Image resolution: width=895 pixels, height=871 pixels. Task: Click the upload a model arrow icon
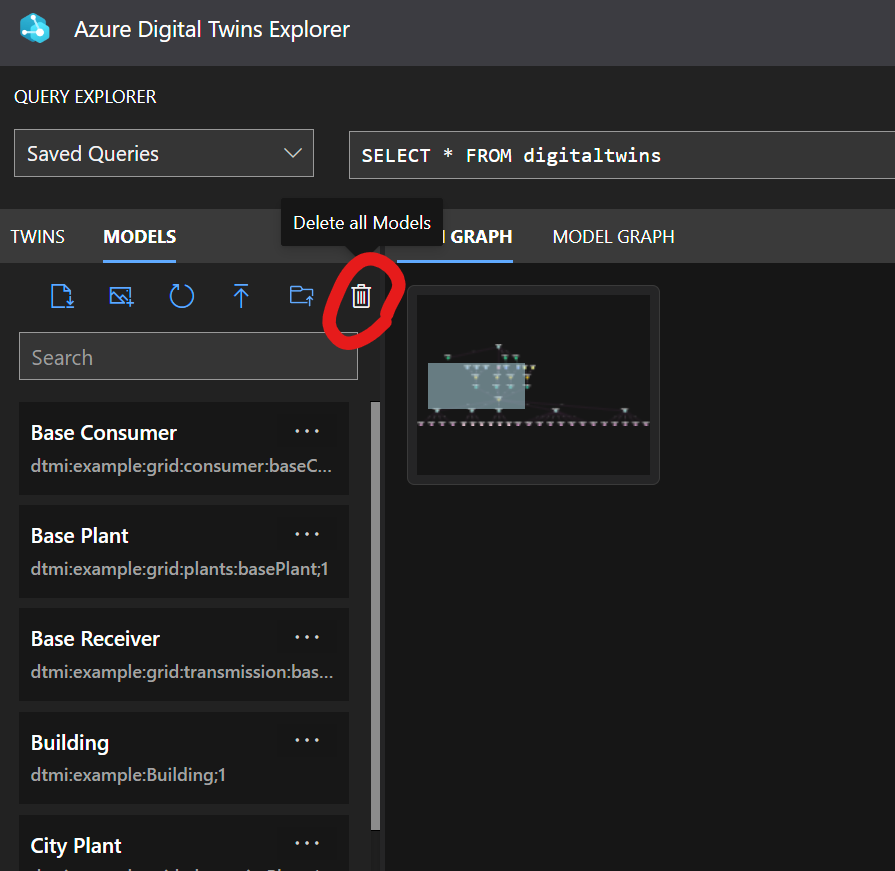[x=241, y=296]
